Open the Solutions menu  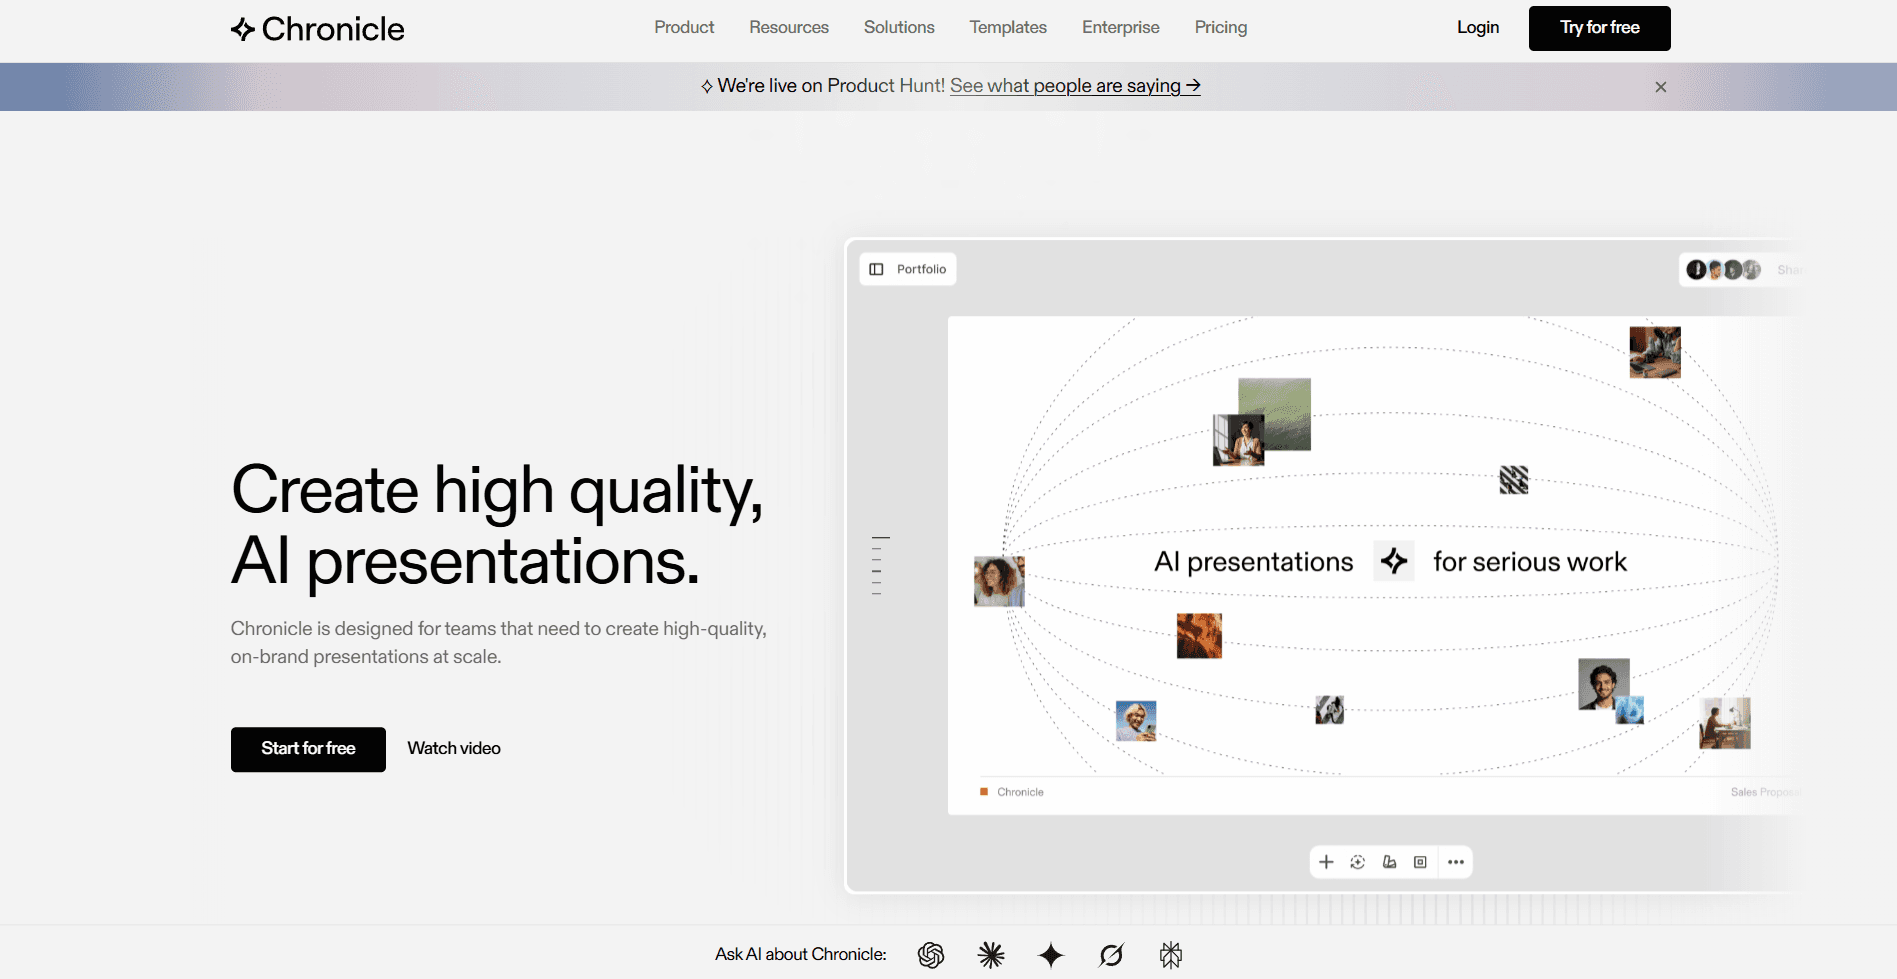(899, 27)
